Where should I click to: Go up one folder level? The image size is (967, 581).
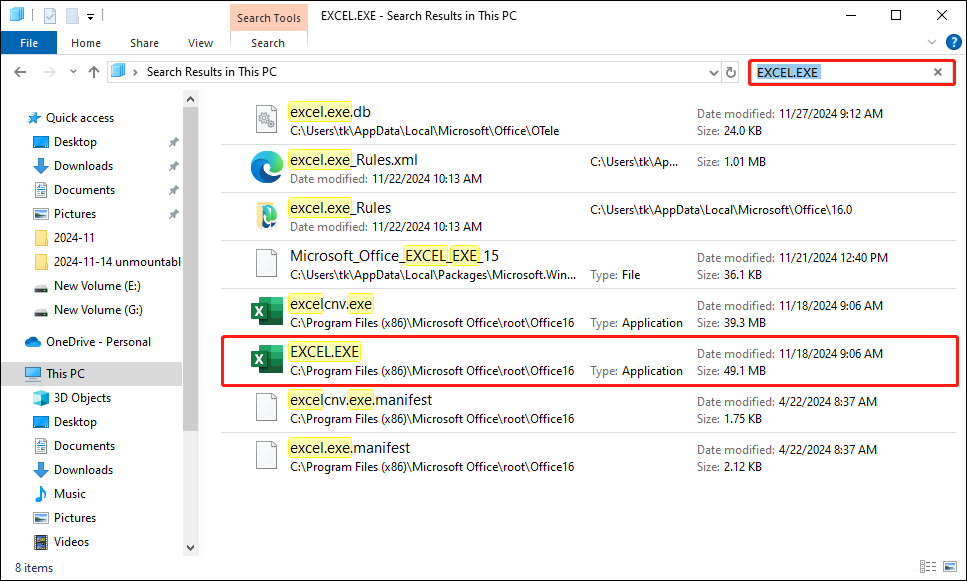(94, 72)
